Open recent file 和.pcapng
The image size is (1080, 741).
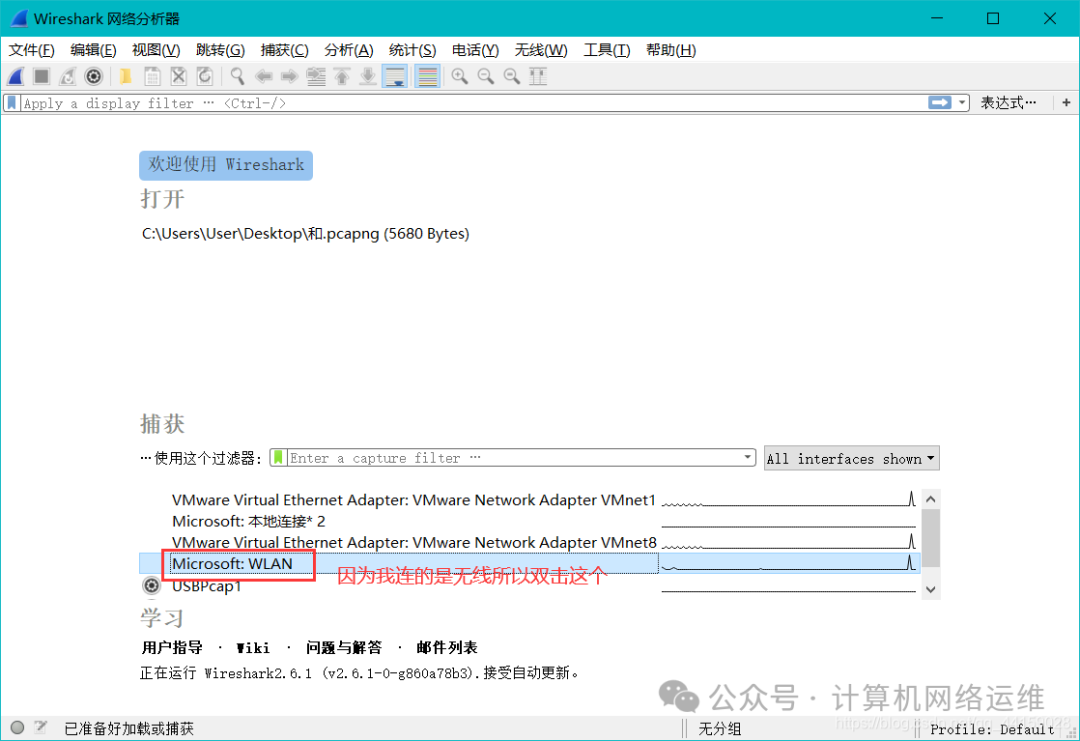[305, 233]
